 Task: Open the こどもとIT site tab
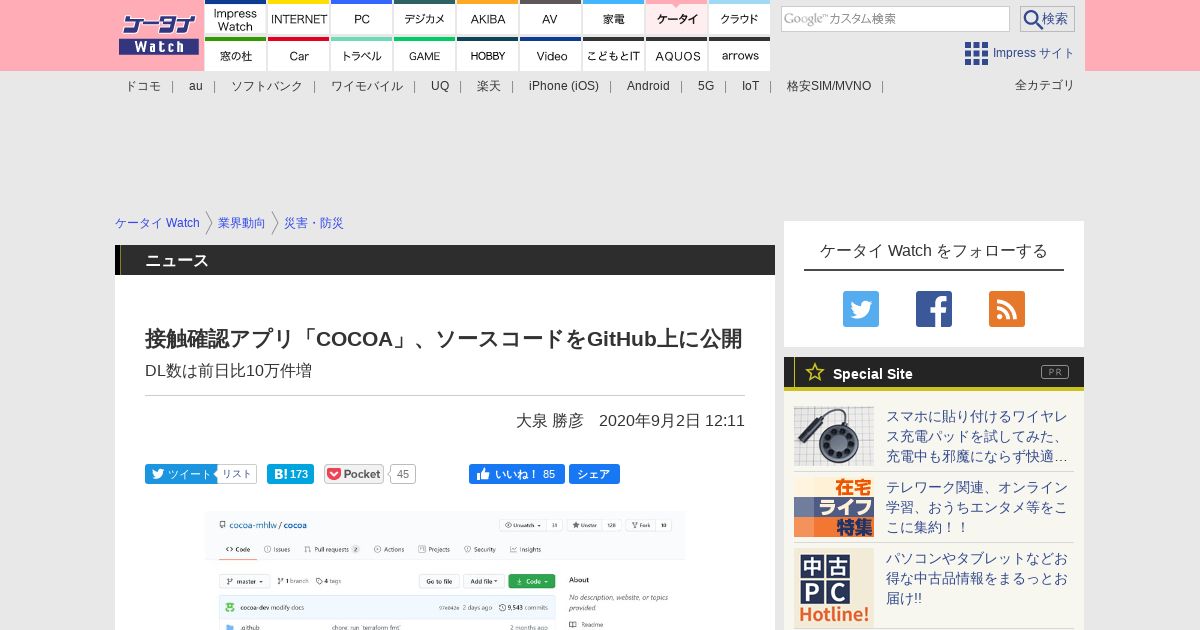point(614,55)
